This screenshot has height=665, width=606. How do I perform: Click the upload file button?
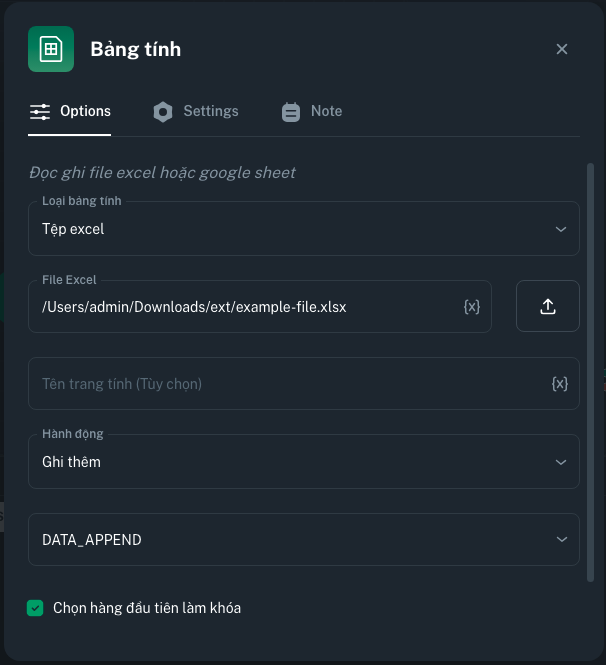[x=548, y=306]
